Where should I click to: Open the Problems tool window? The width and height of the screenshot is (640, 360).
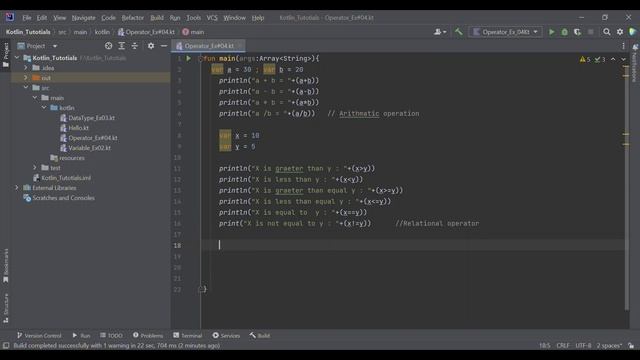148,336
